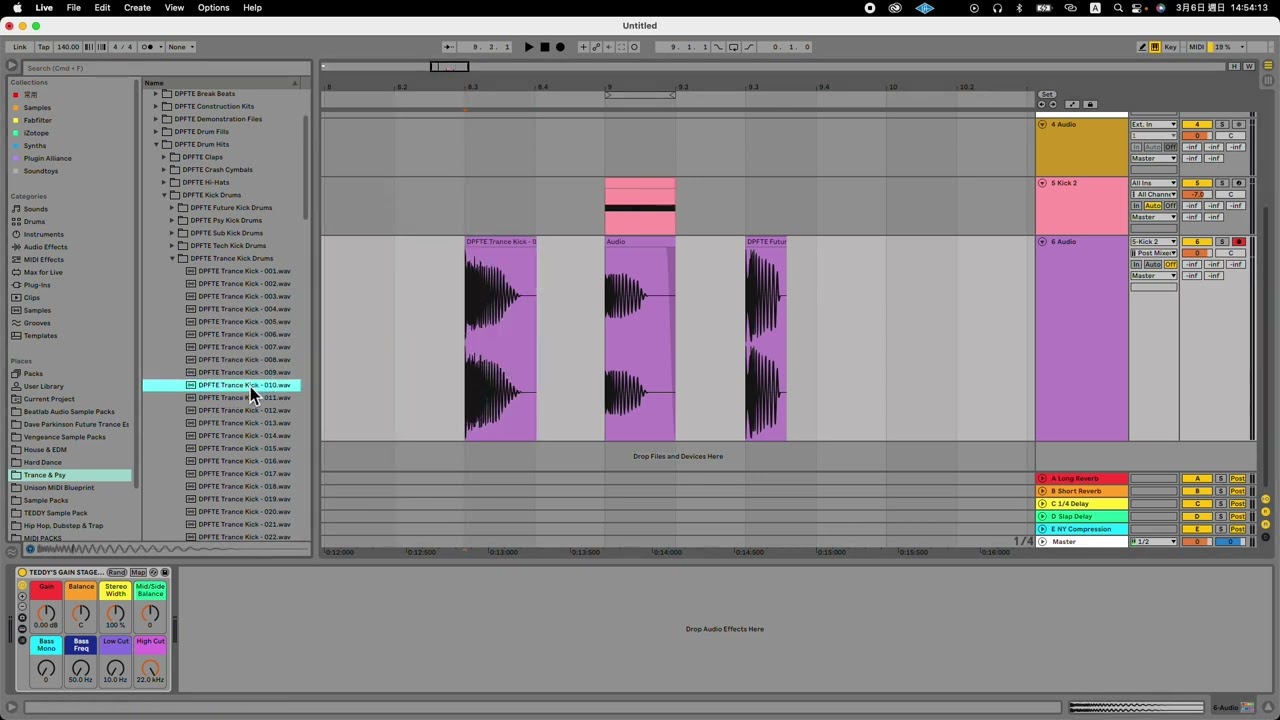Toggle the TEDDY'S GAIN STAGE device activator
This screenshot has width=1280, height=720.
tap(22, 573)
